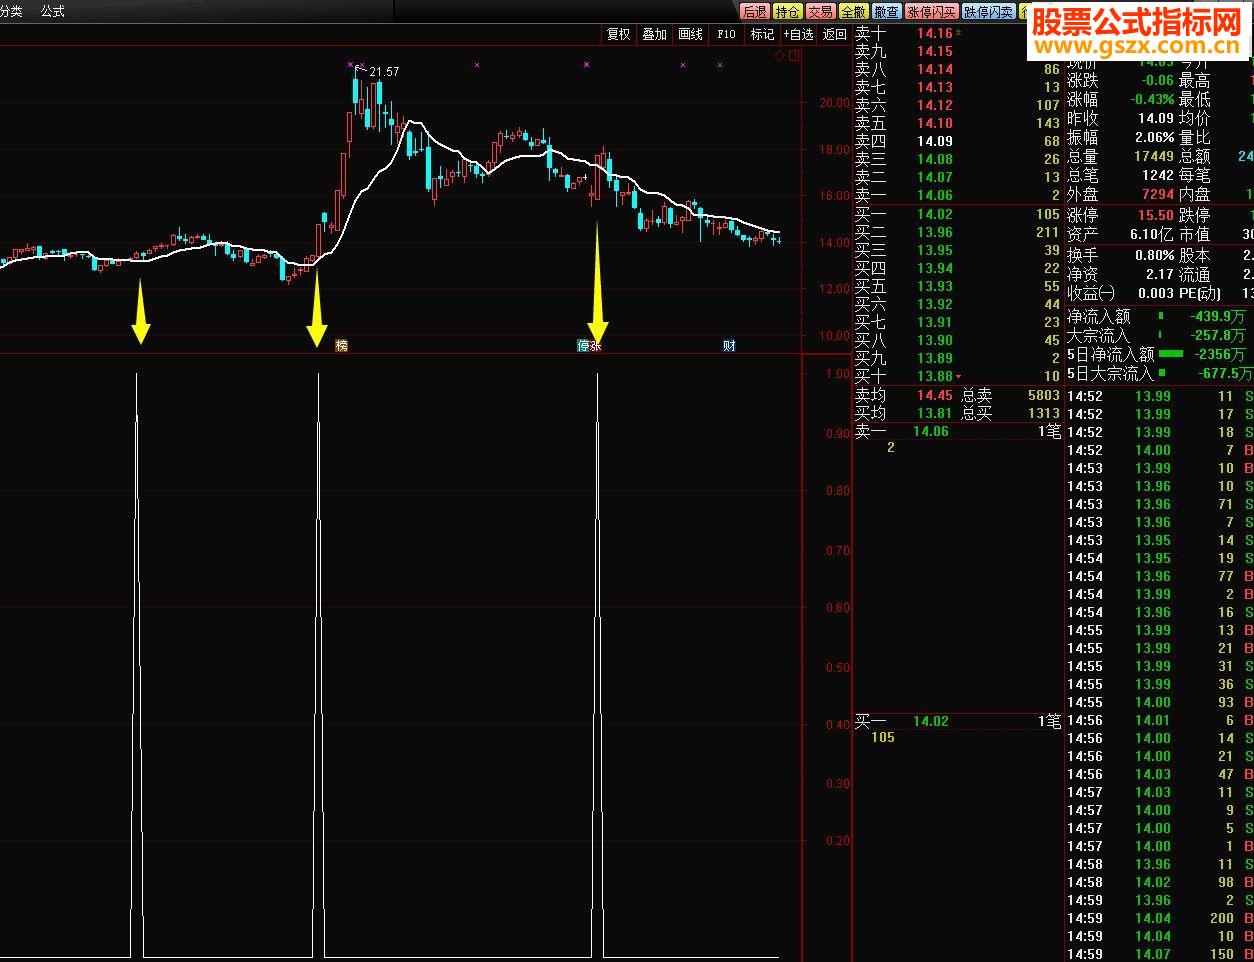Click the 买一 price 14.02 in depth list

click(x=935, y=214)
